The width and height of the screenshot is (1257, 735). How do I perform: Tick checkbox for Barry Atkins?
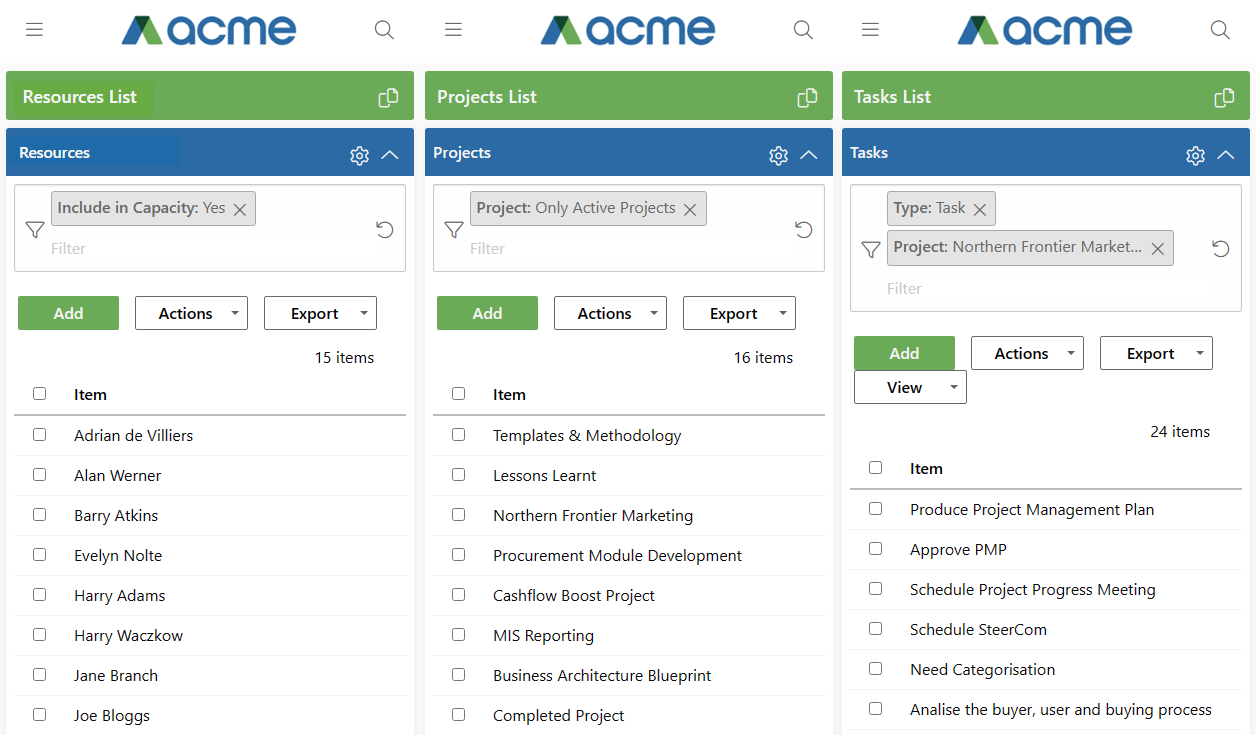click(39, 515)
